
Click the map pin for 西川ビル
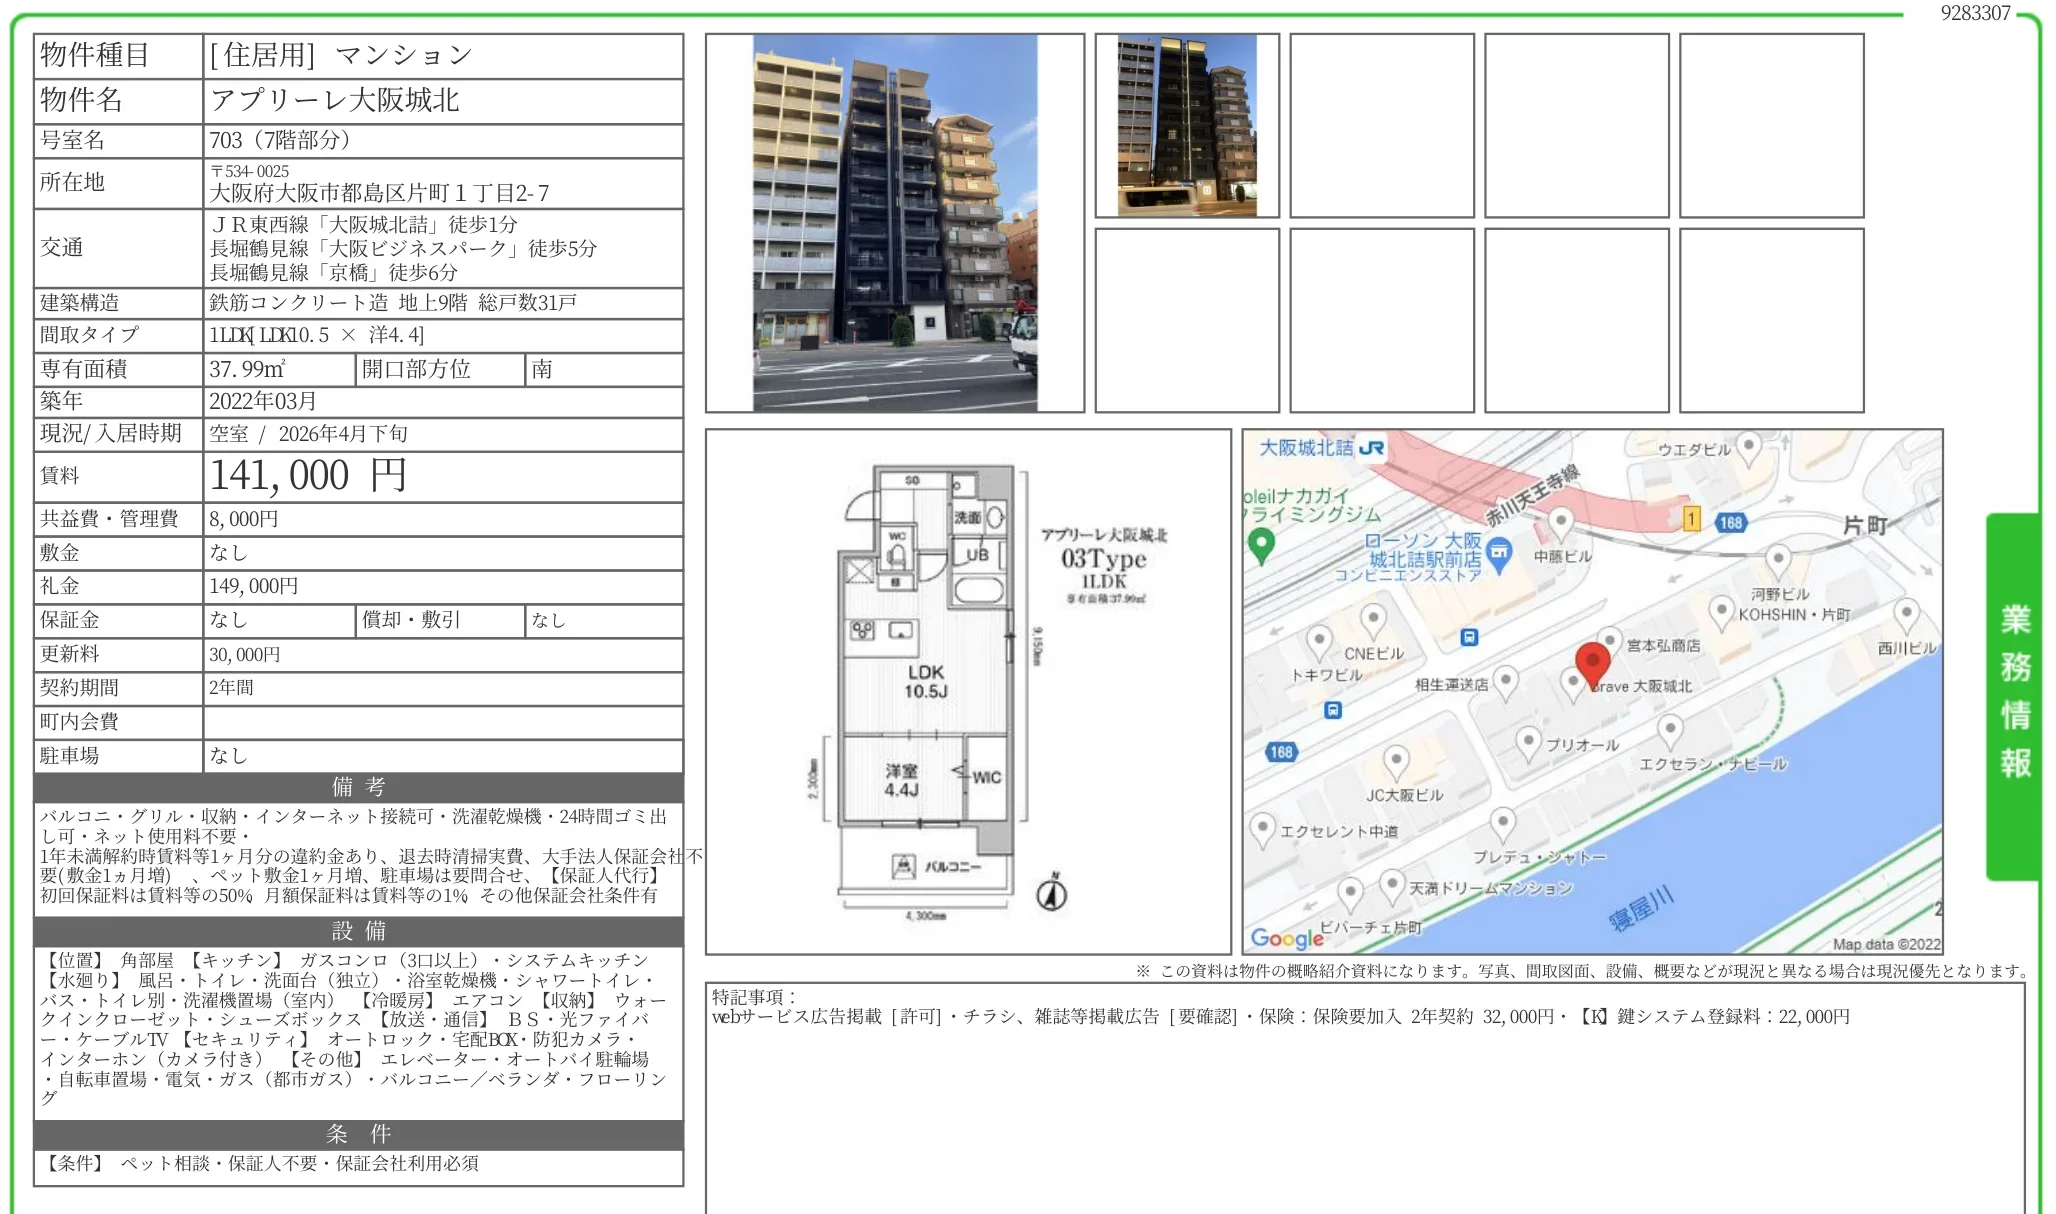[x=1906, y=613]
